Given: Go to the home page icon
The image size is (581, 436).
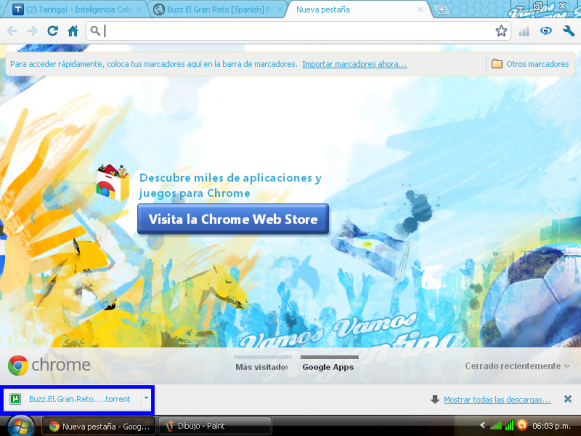Looking at the screenshot, I should coord(73,31).
